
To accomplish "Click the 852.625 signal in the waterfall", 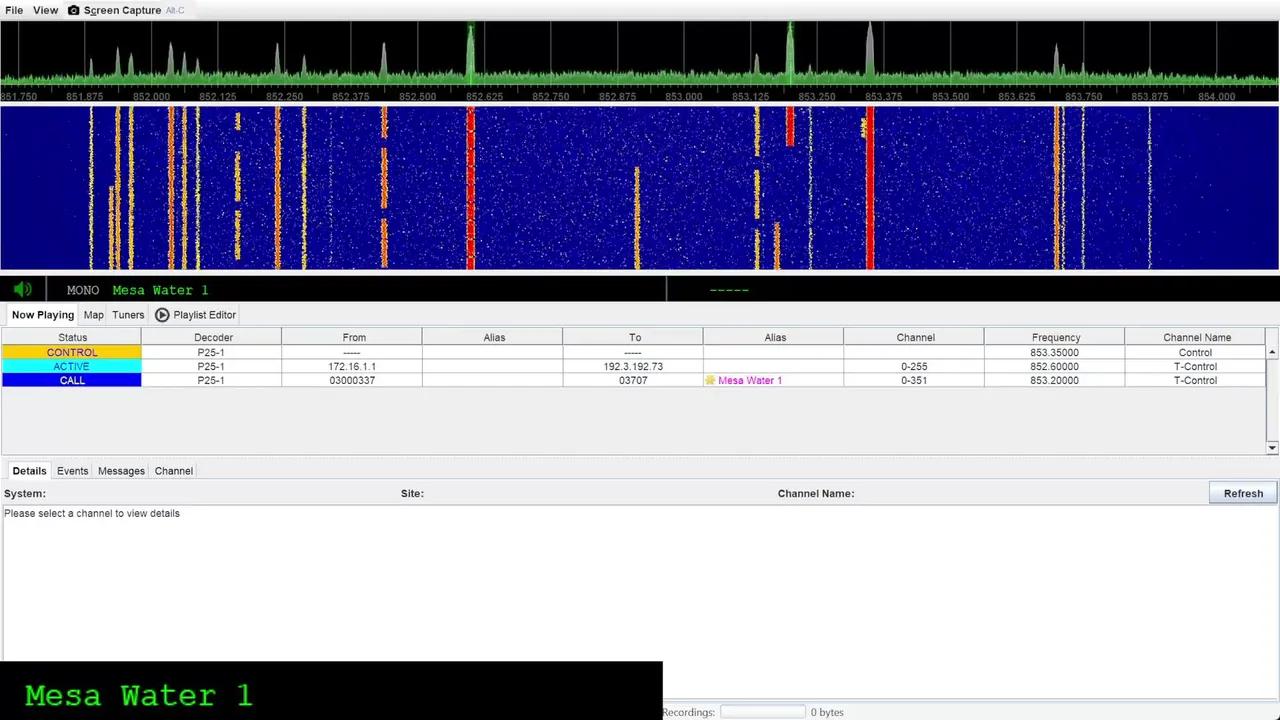I will click(x=470, y=188).
